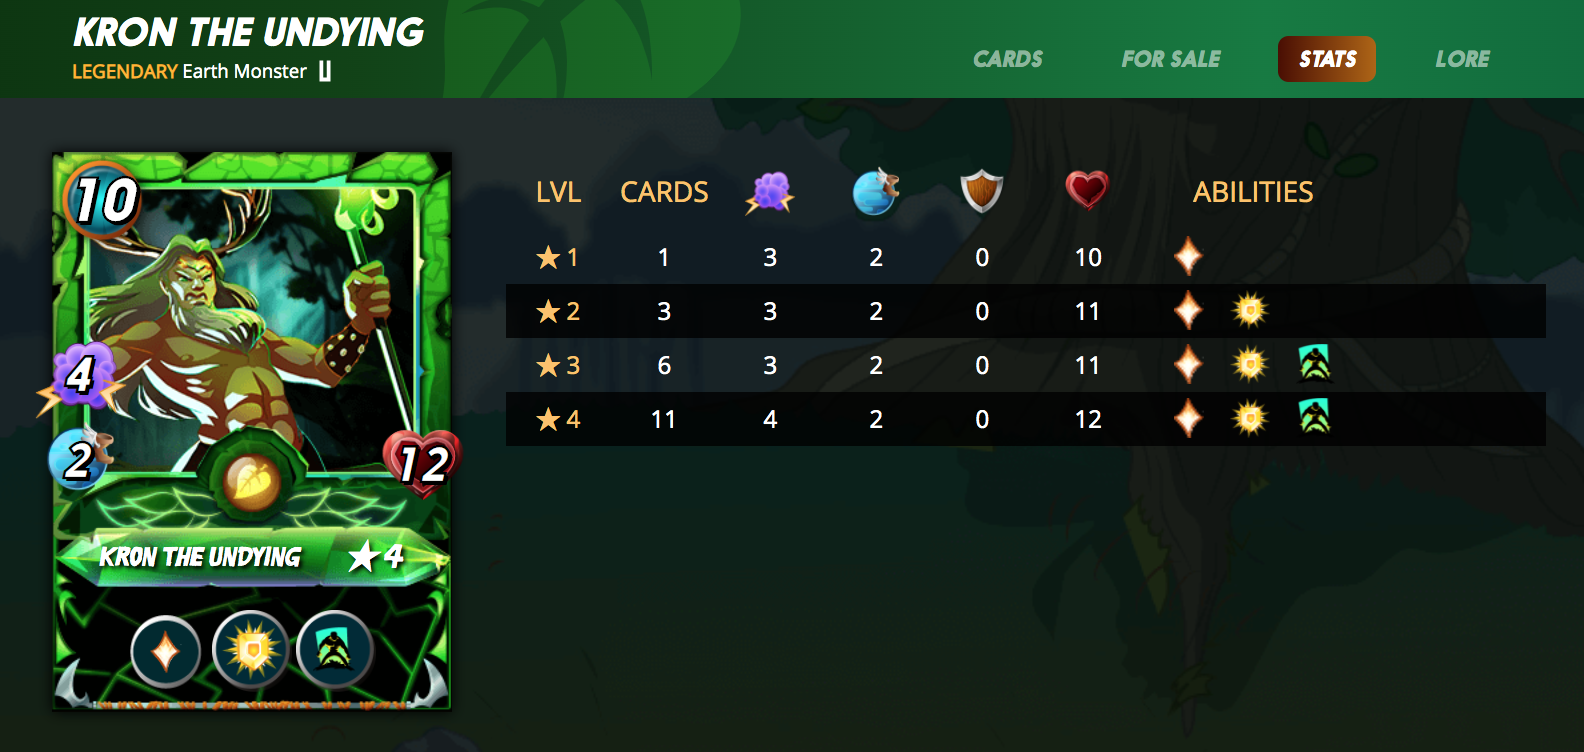This screenshot has width=1584, height=752.
Task: Click the magic attack icon in header
Action: click(x=770, y=192)
